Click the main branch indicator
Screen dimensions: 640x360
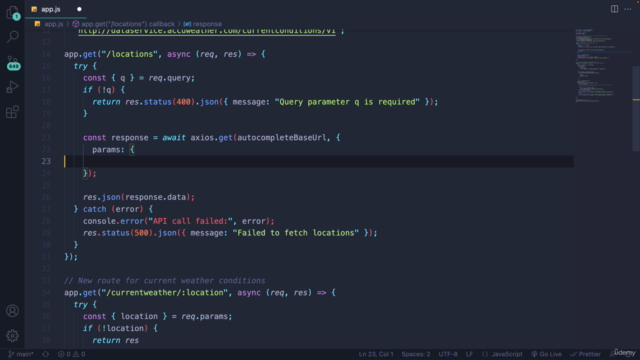(x=21, y=354)
